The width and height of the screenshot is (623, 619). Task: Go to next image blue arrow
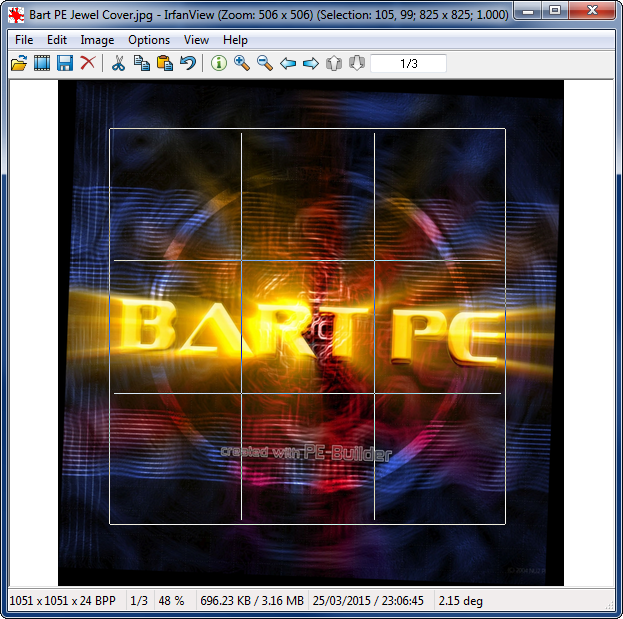coord(311,63)
